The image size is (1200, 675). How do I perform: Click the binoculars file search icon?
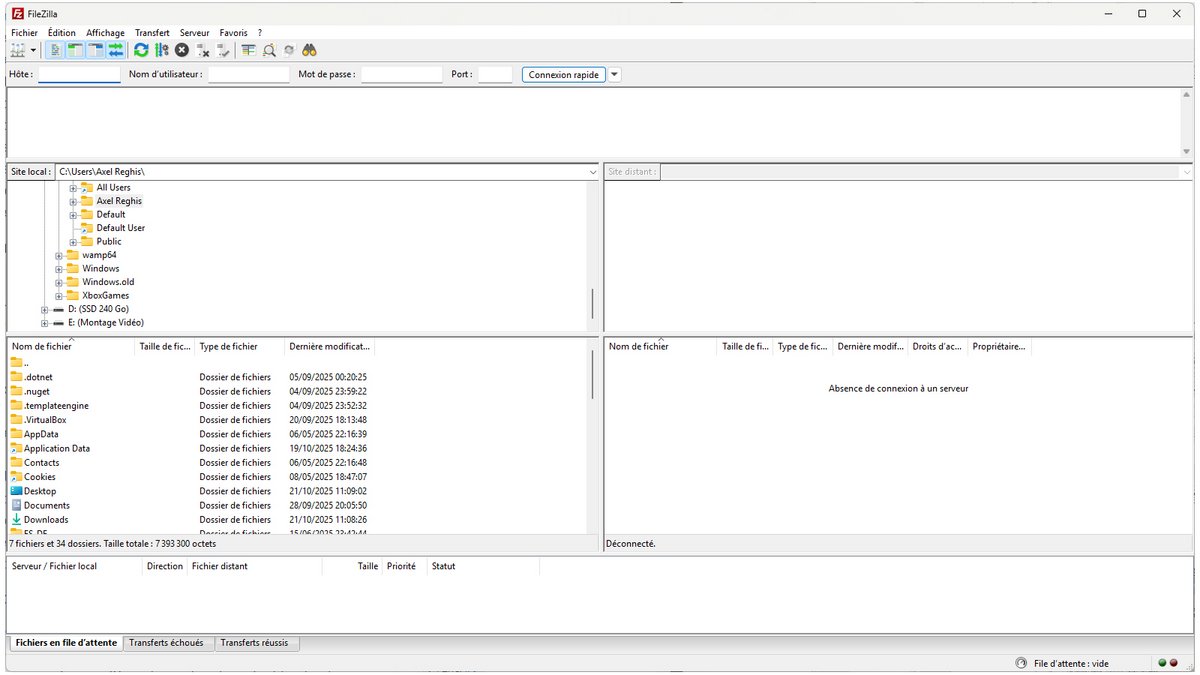click(310, 50)
